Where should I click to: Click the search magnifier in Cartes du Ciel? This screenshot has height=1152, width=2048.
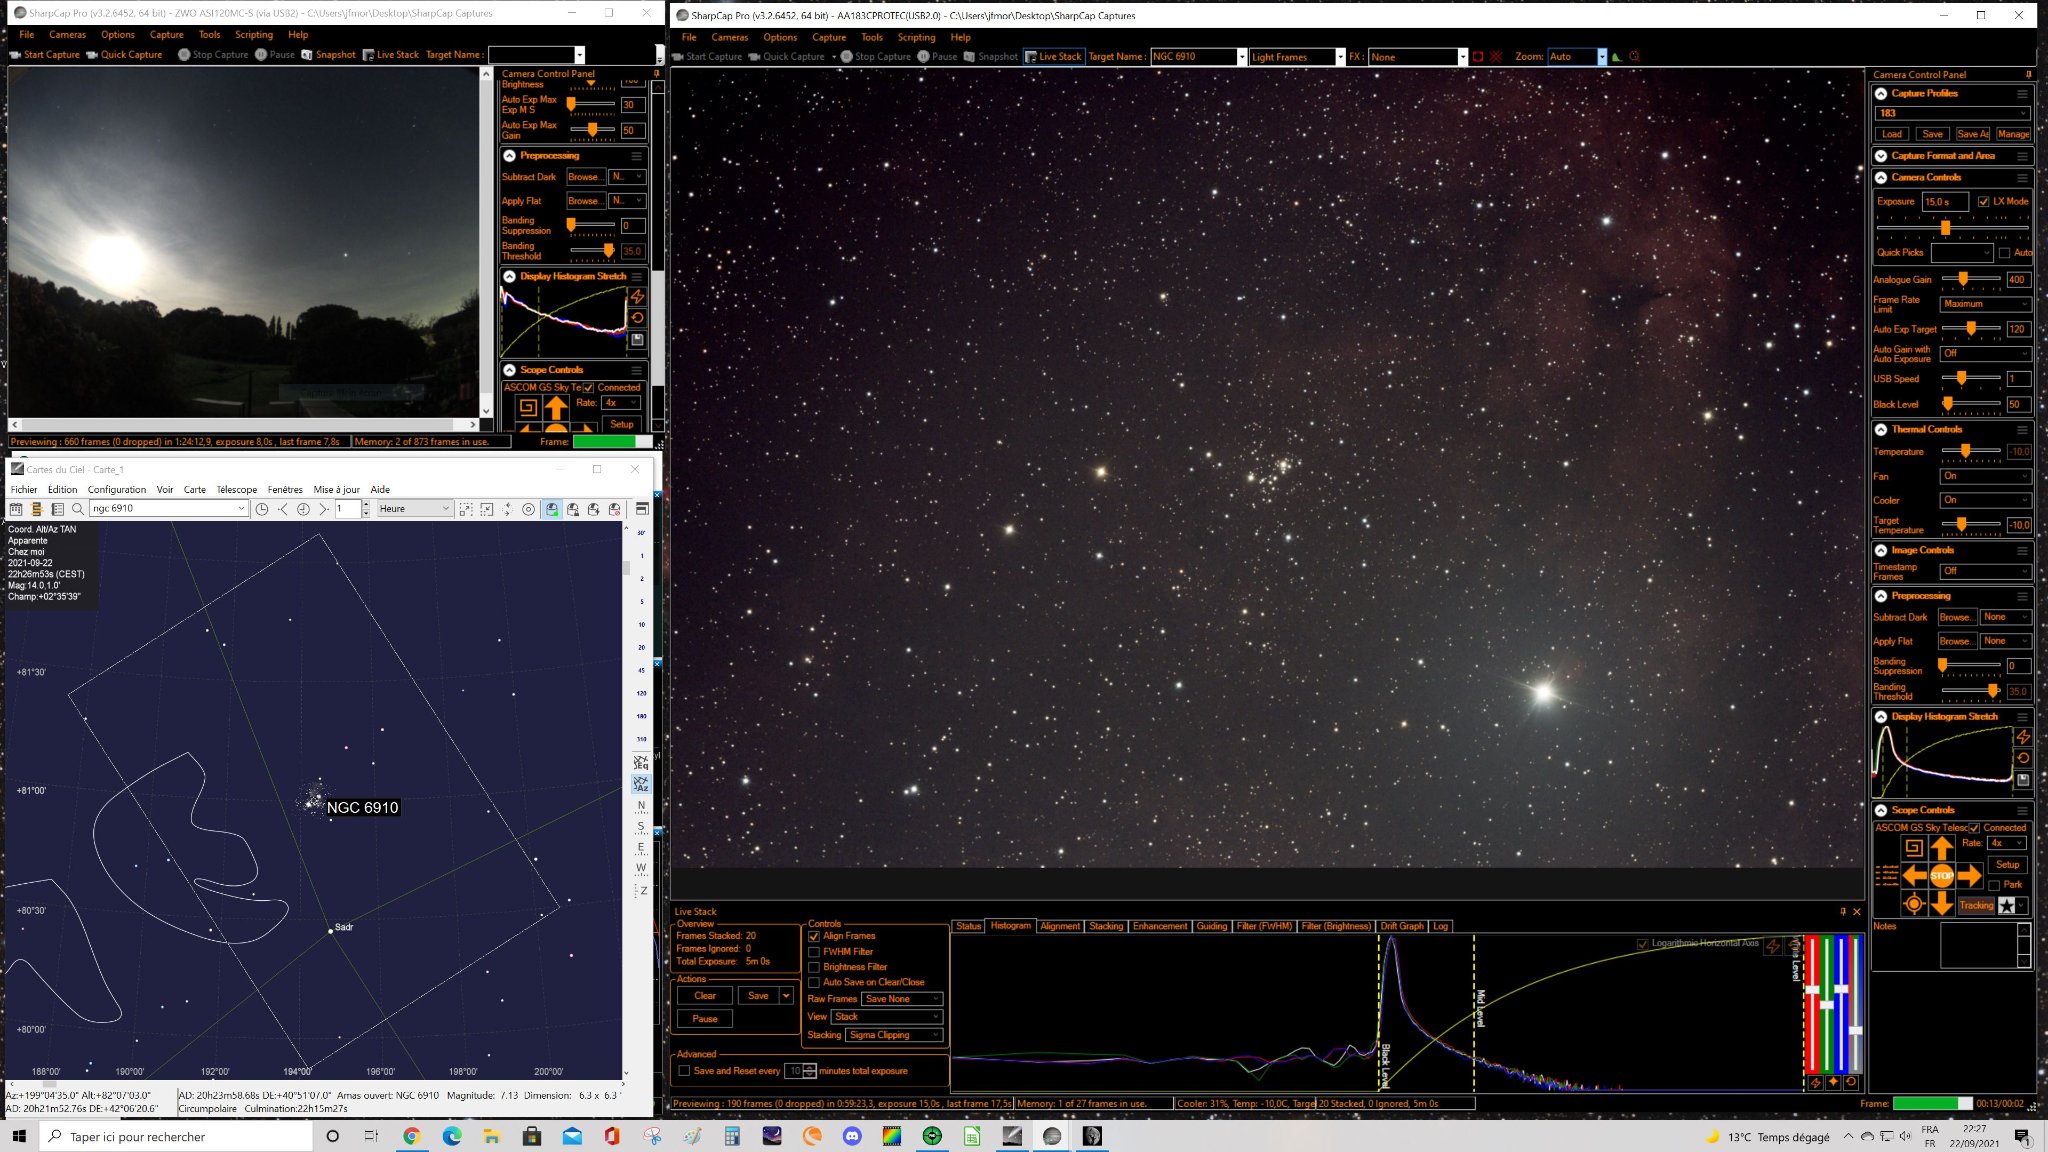[78, 509]
